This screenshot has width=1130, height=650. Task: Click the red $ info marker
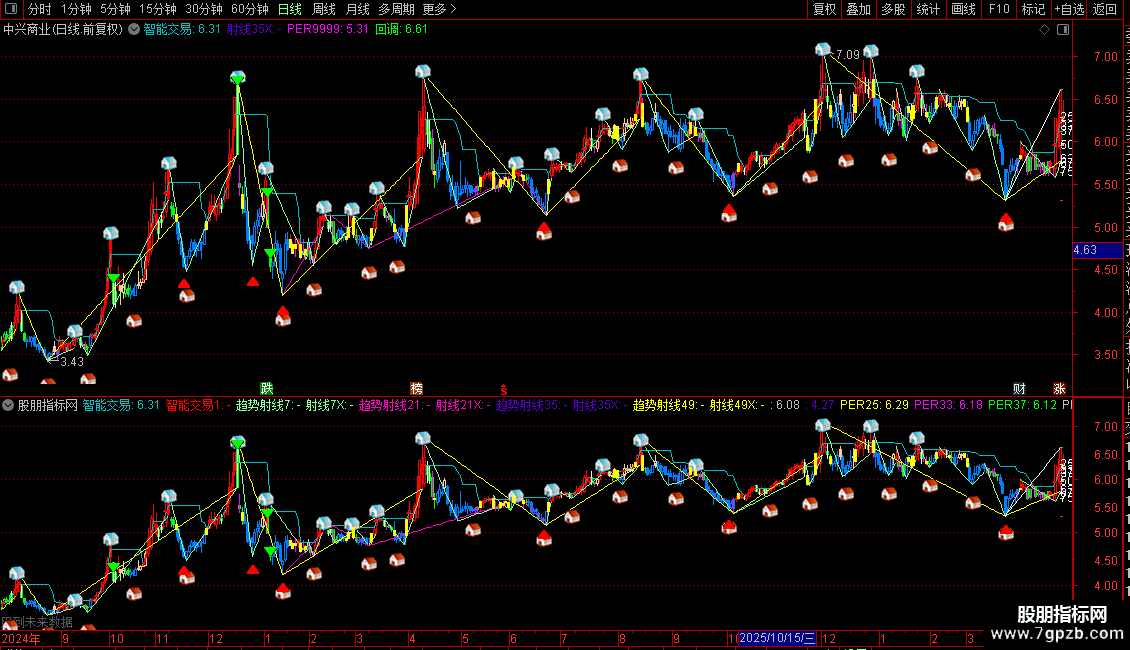[504, 389]
